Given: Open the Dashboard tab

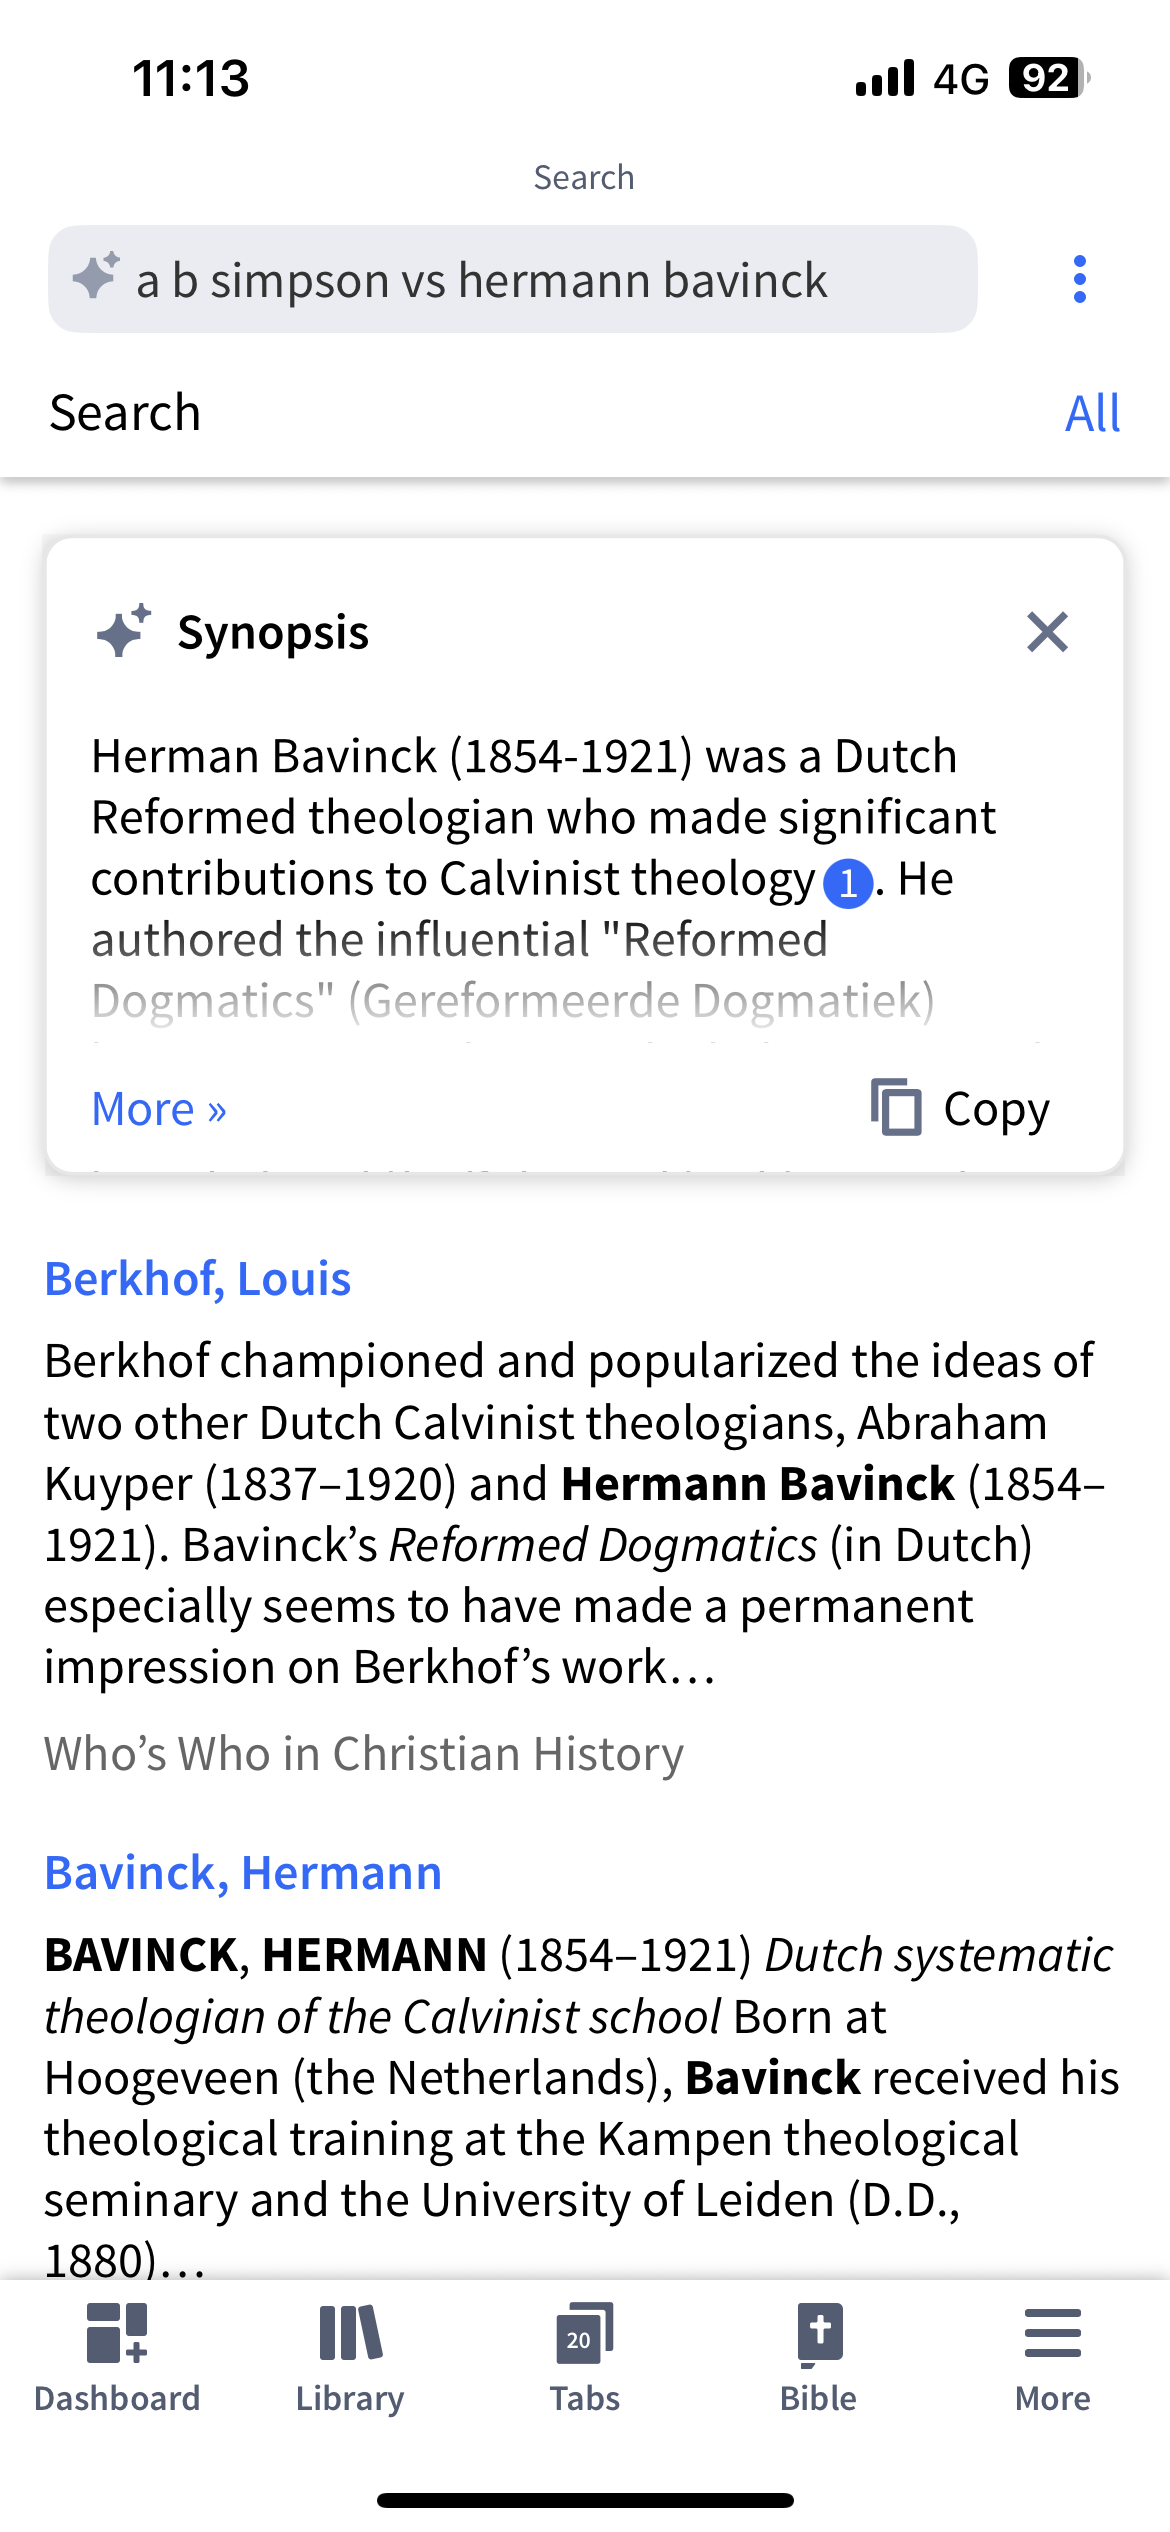Looking at the screenshot, I should point(117,2359).
